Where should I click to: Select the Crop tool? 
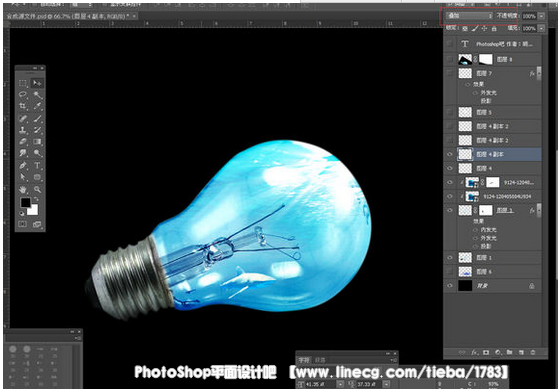point(23,106)
